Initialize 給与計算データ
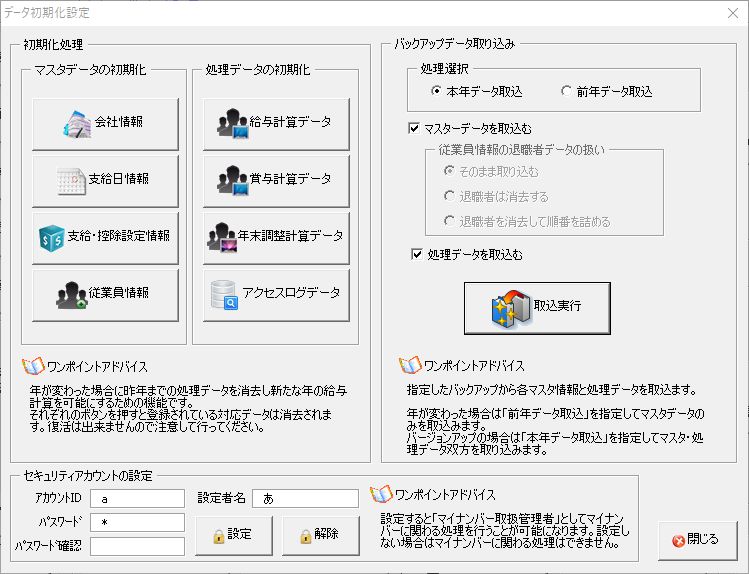This screenshot has width=749, height=574. coord(276,123)
